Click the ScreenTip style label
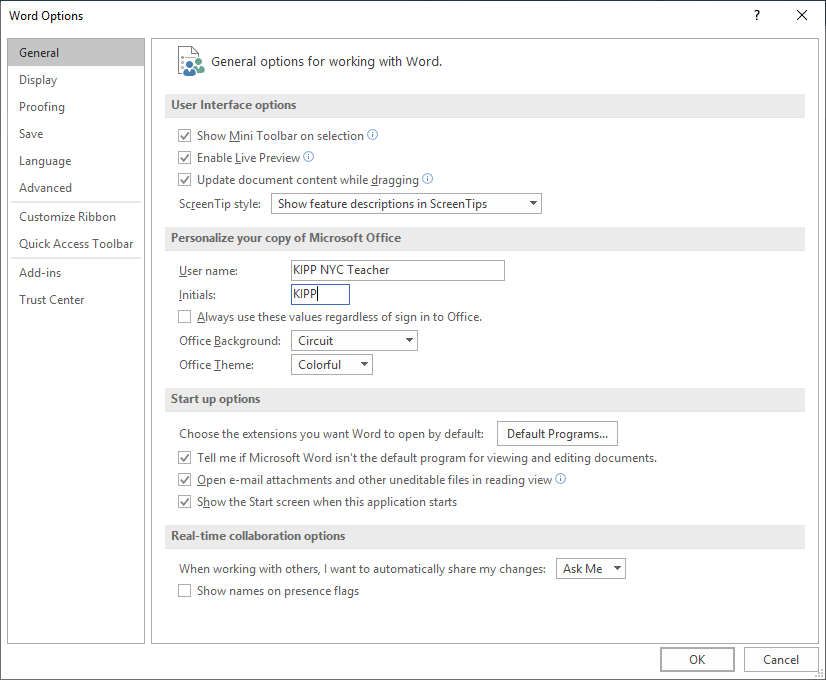The image size is (826, 680). 220,204
